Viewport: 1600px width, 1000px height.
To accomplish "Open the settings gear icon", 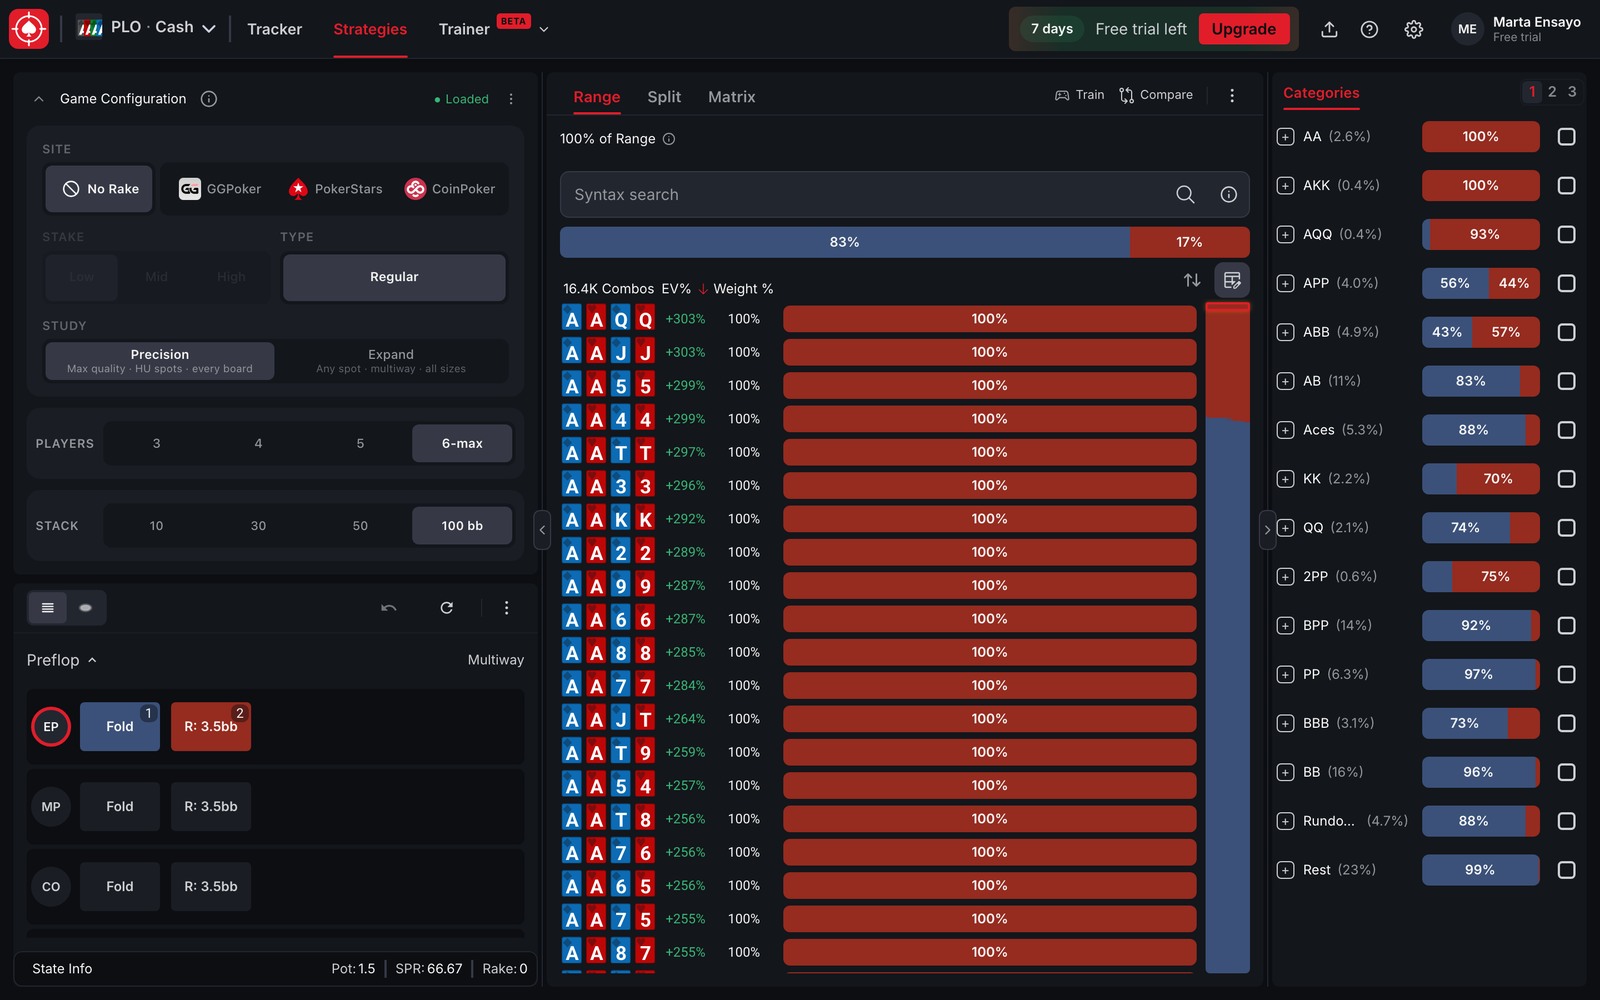I will 1413,29.
